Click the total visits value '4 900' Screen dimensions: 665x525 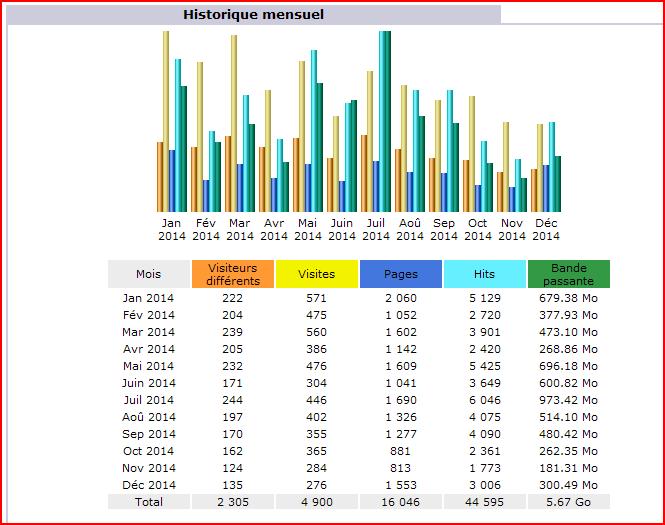(317, 502)
